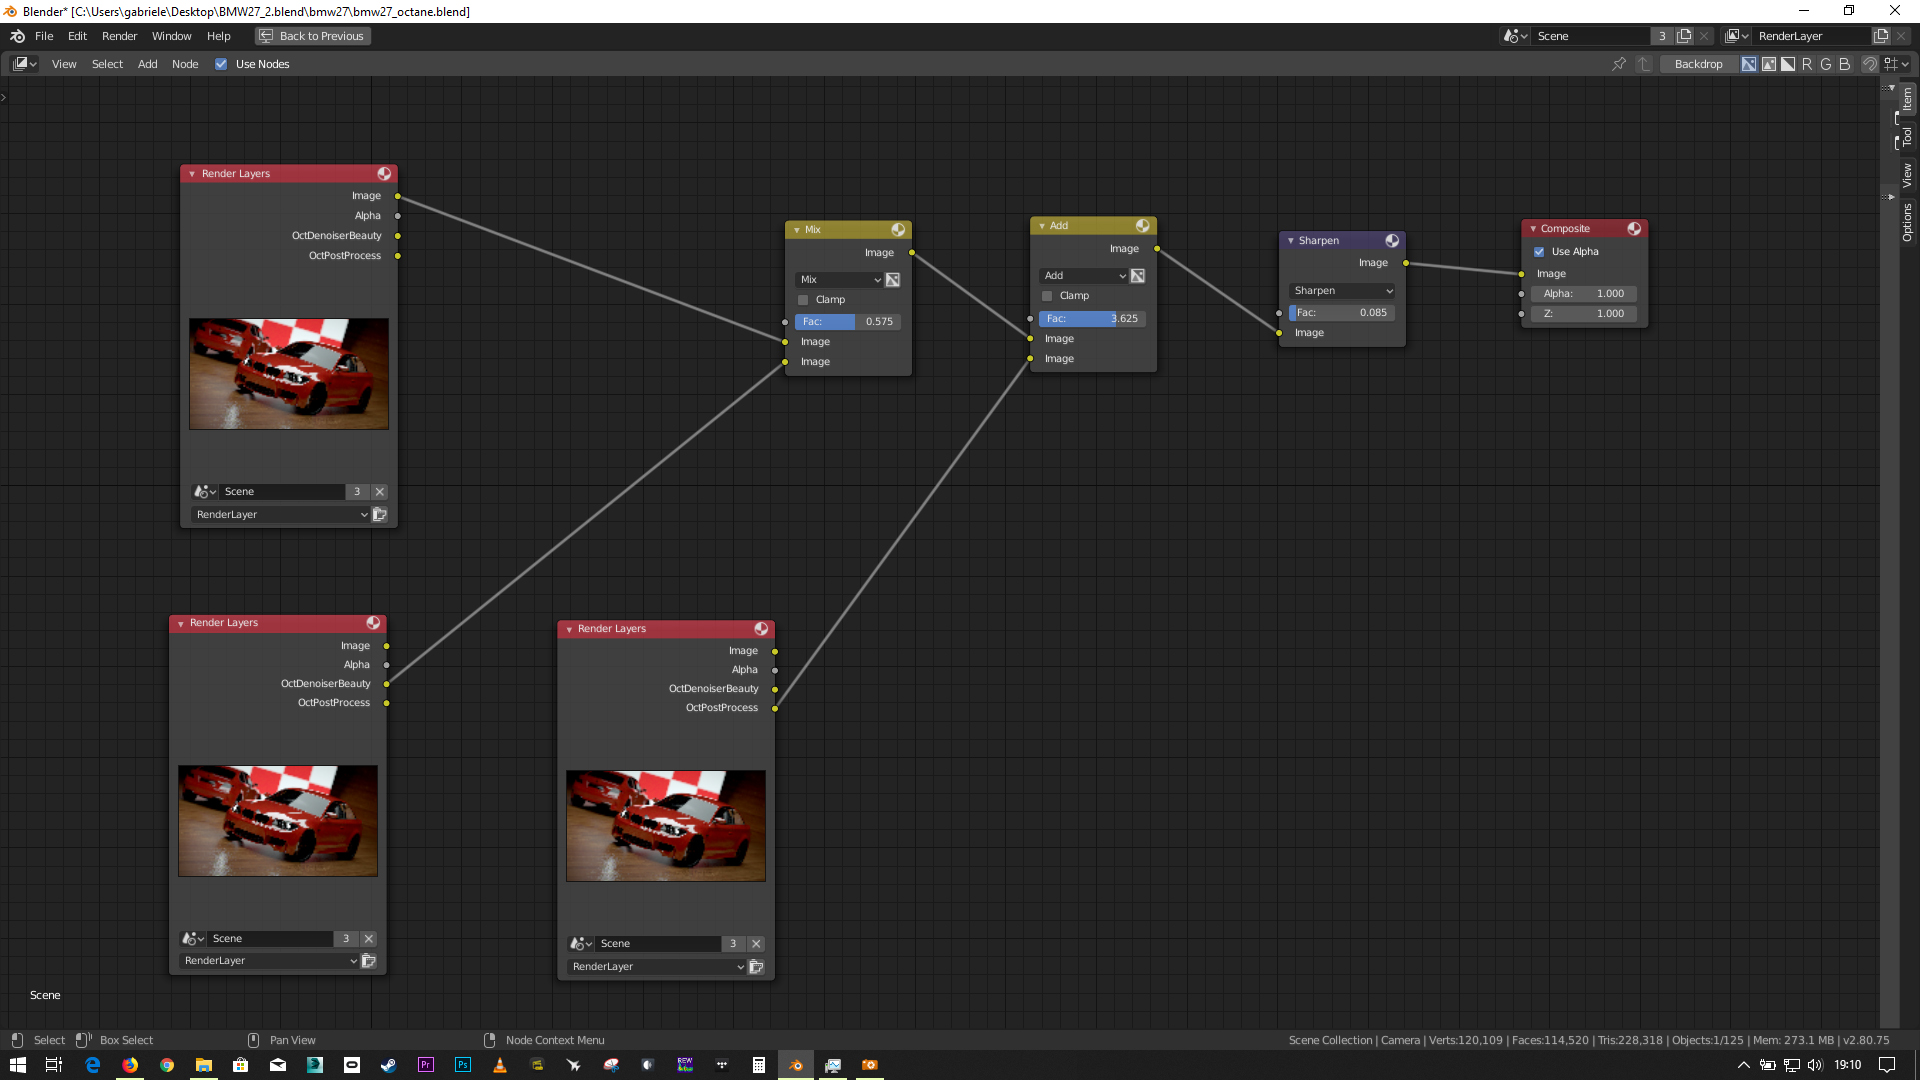Show red channel with R button
Image resolution: width=1920 pixels, height=1080 pixels.
(x=1807, y=64)
